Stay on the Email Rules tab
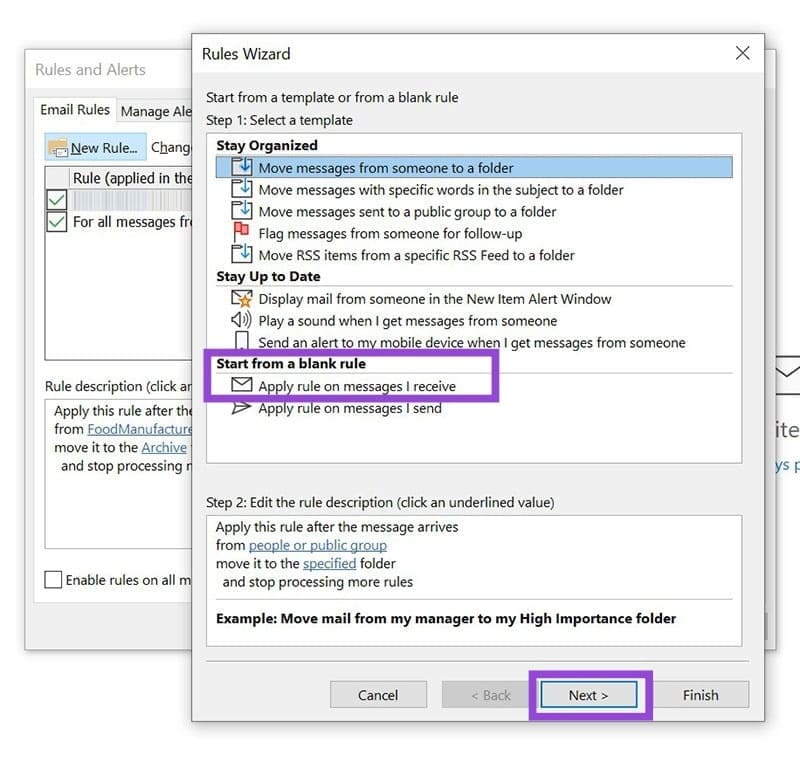 pos(75,109)
